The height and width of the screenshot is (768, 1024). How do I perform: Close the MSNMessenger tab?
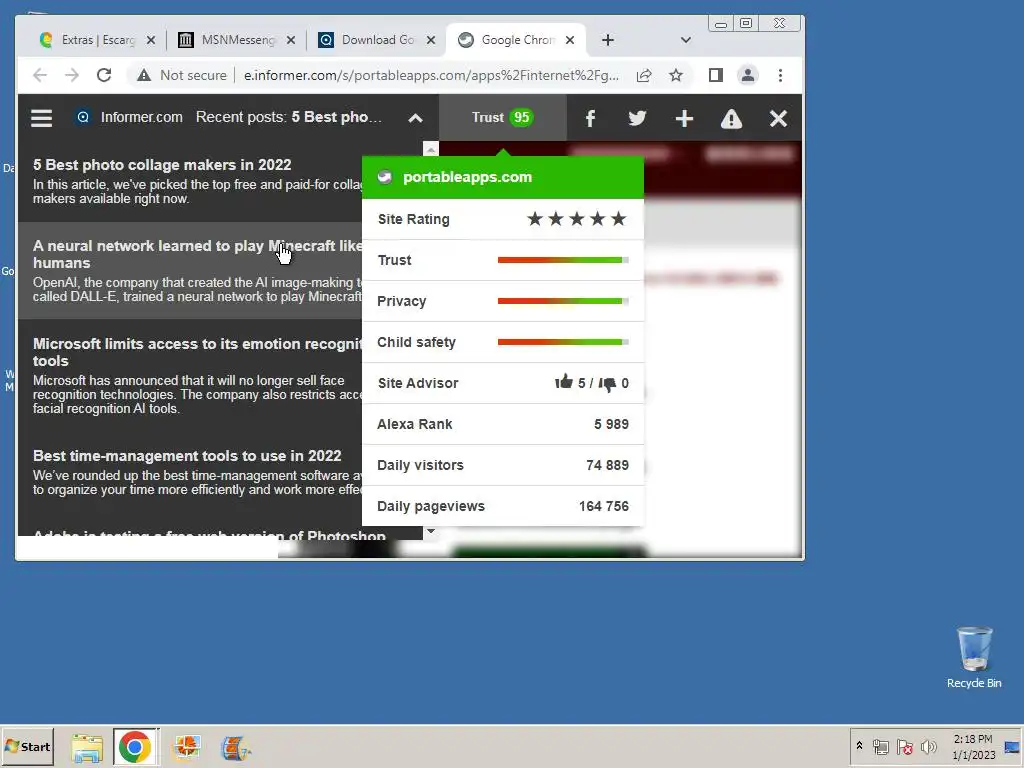(x=291, y=40)
